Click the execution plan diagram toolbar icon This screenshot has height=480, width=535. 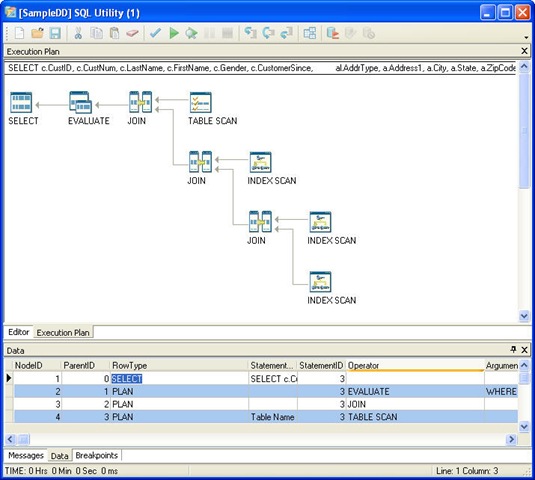point(310,33)
